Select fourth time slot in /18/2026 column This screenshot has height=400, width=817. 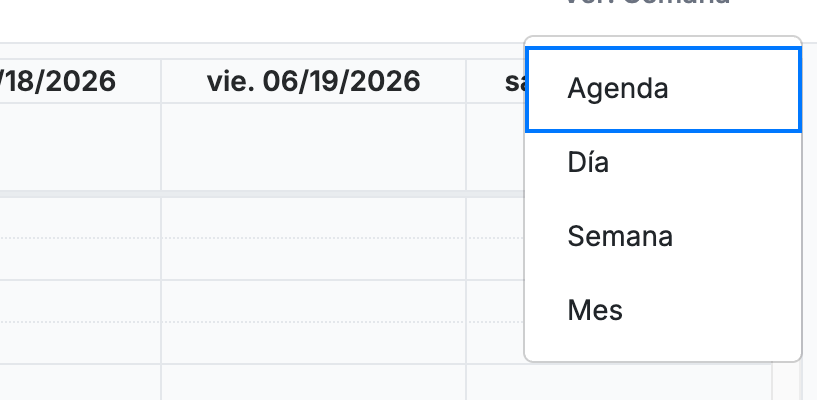(x=80, y=343)
